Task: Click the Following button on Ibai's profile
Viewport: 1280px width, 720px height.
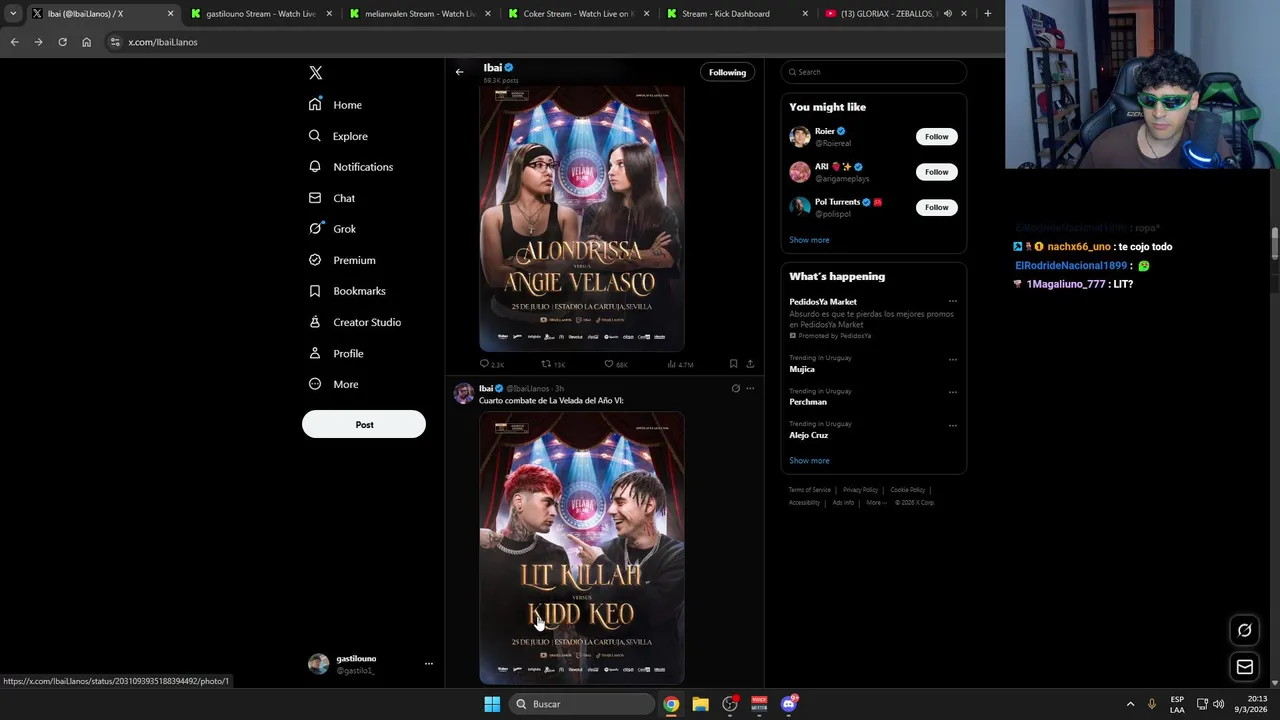Action: pyautogui.click(x=727, y=72)
